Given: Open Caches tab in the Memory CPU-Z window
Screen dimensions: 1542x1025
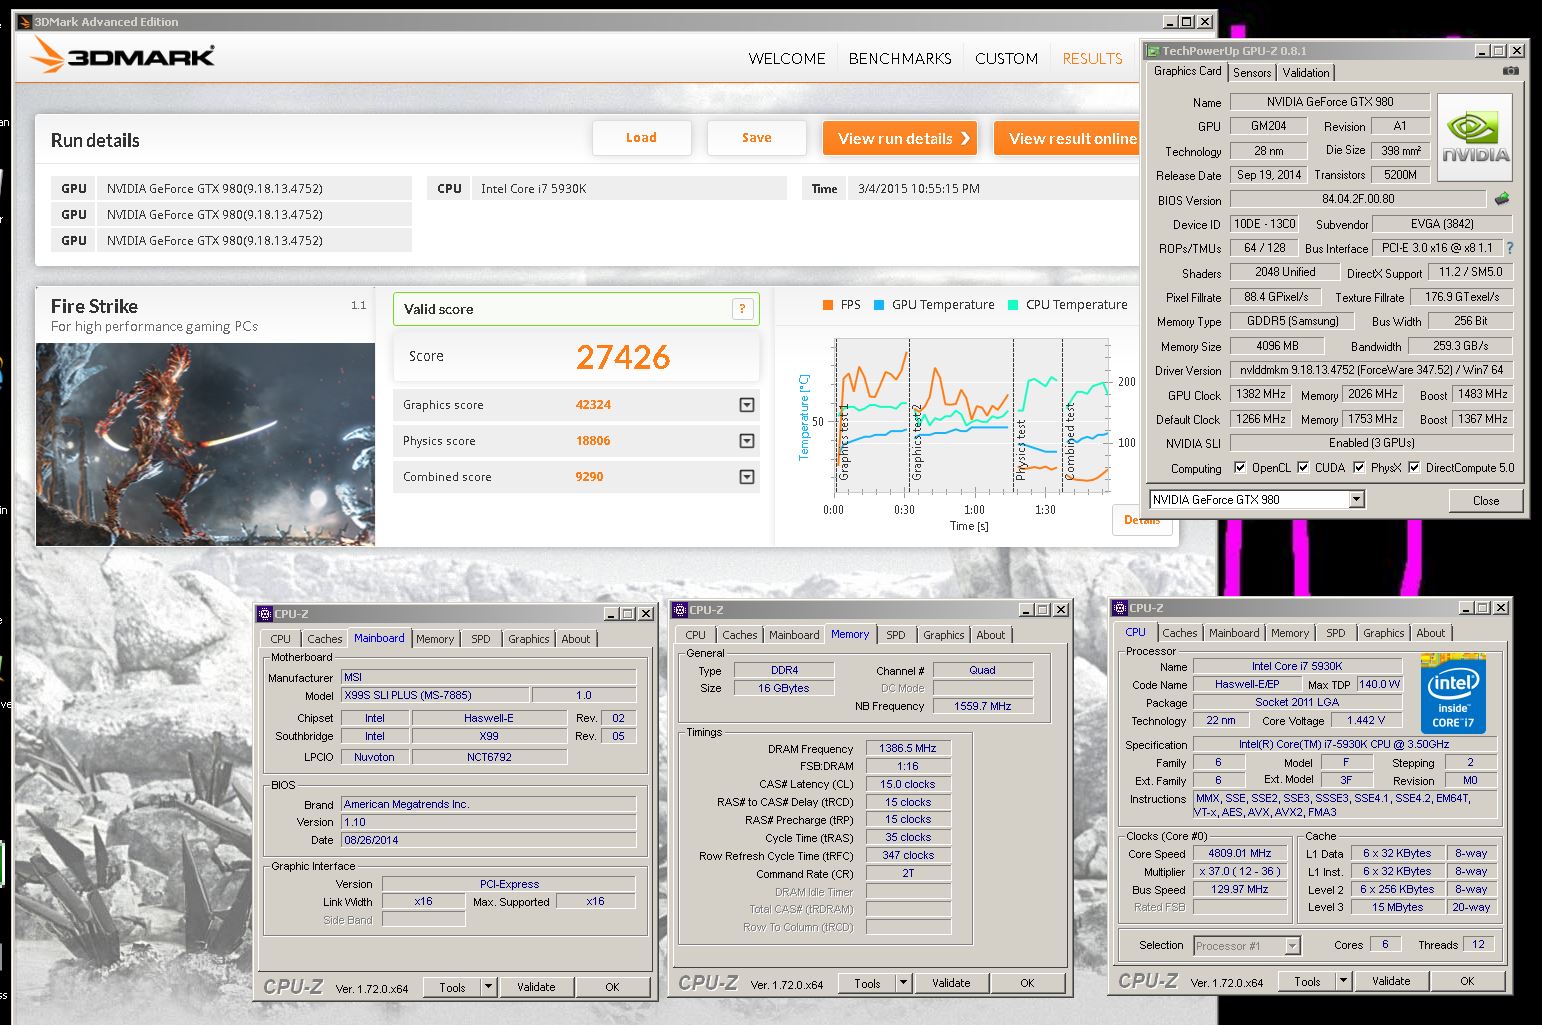Looking at the screenshot, I should (740, 635).
